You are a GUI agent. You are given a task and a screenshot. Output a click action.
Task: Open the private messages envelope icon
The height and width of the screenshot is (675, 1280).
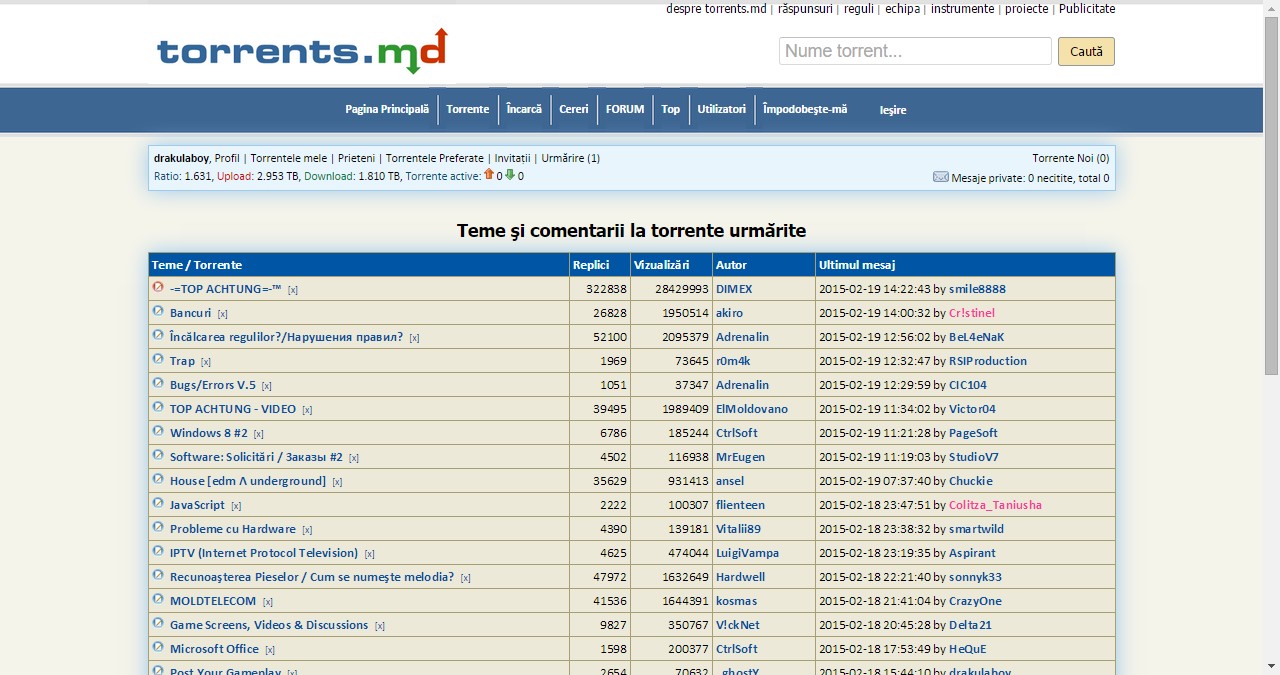pos(940,177)
